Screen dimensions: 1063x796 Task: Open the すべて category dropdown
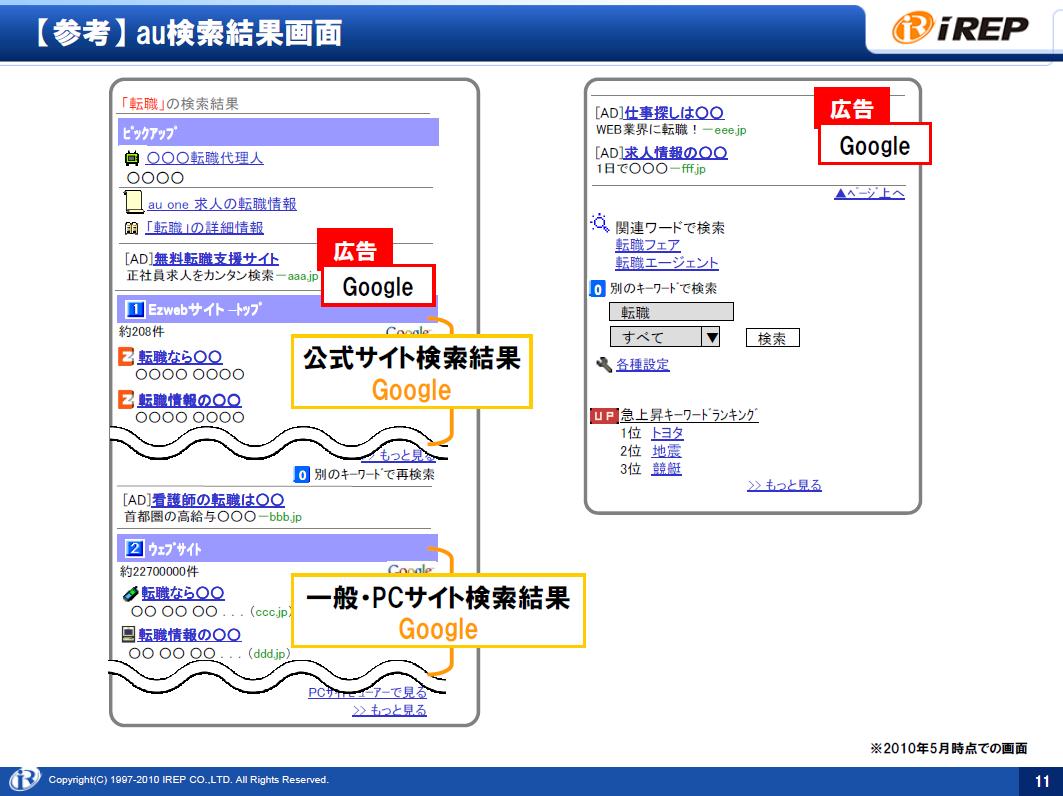pyautogui.click(x=664, y=337)
